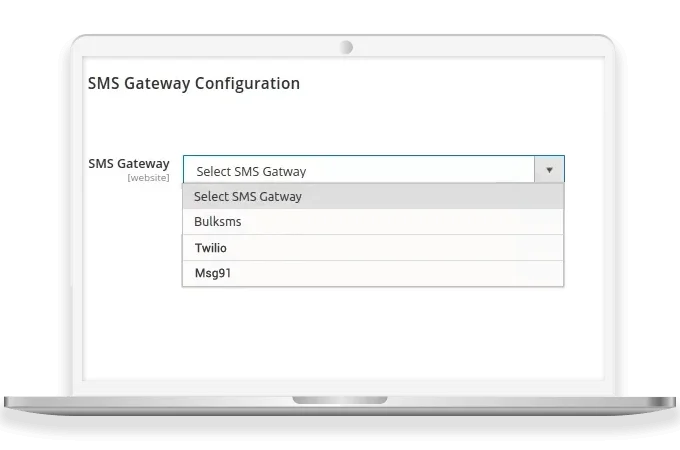
Task: Click the laptop lid notch at bottom
Action: pos(339,400)
